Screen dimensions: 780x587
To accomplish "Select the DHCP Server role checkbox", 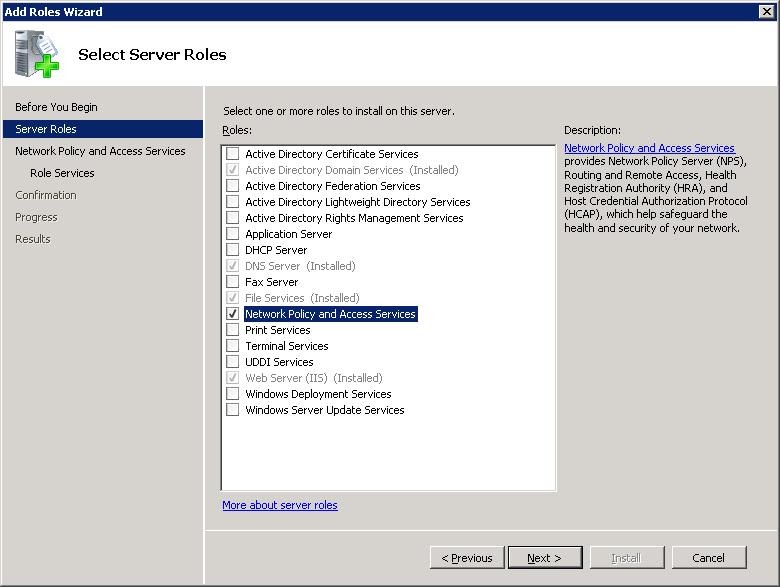I will coord(232,250).
